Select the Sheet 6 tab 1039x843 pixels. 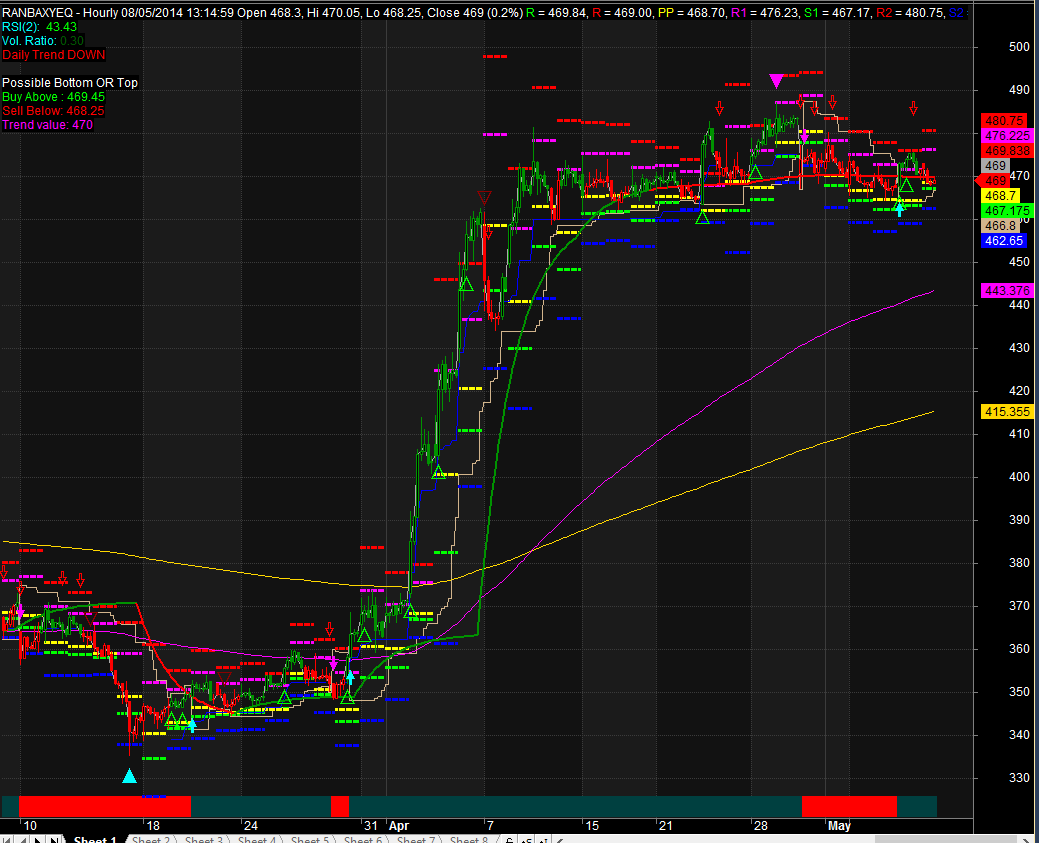click(x=363, y=839)
